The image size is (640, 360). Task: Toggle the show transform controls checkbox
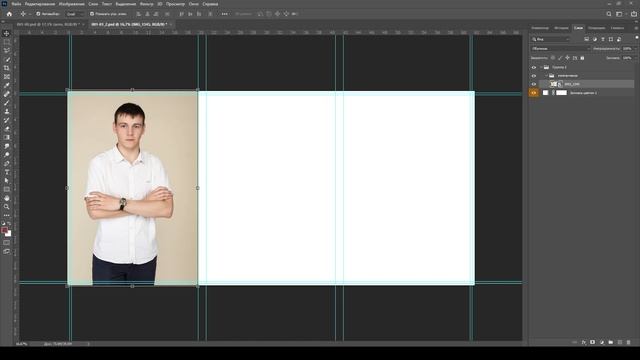[92, 14]
